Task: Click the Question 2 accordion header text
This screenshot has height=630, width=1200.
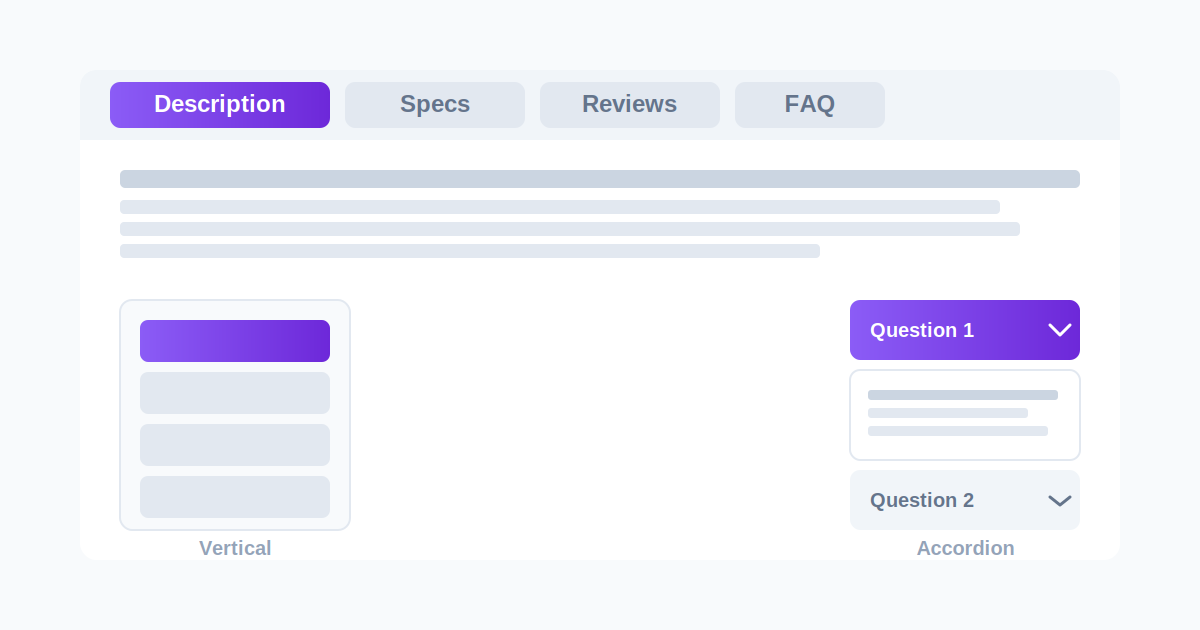Action: click(x=922, y=500)
